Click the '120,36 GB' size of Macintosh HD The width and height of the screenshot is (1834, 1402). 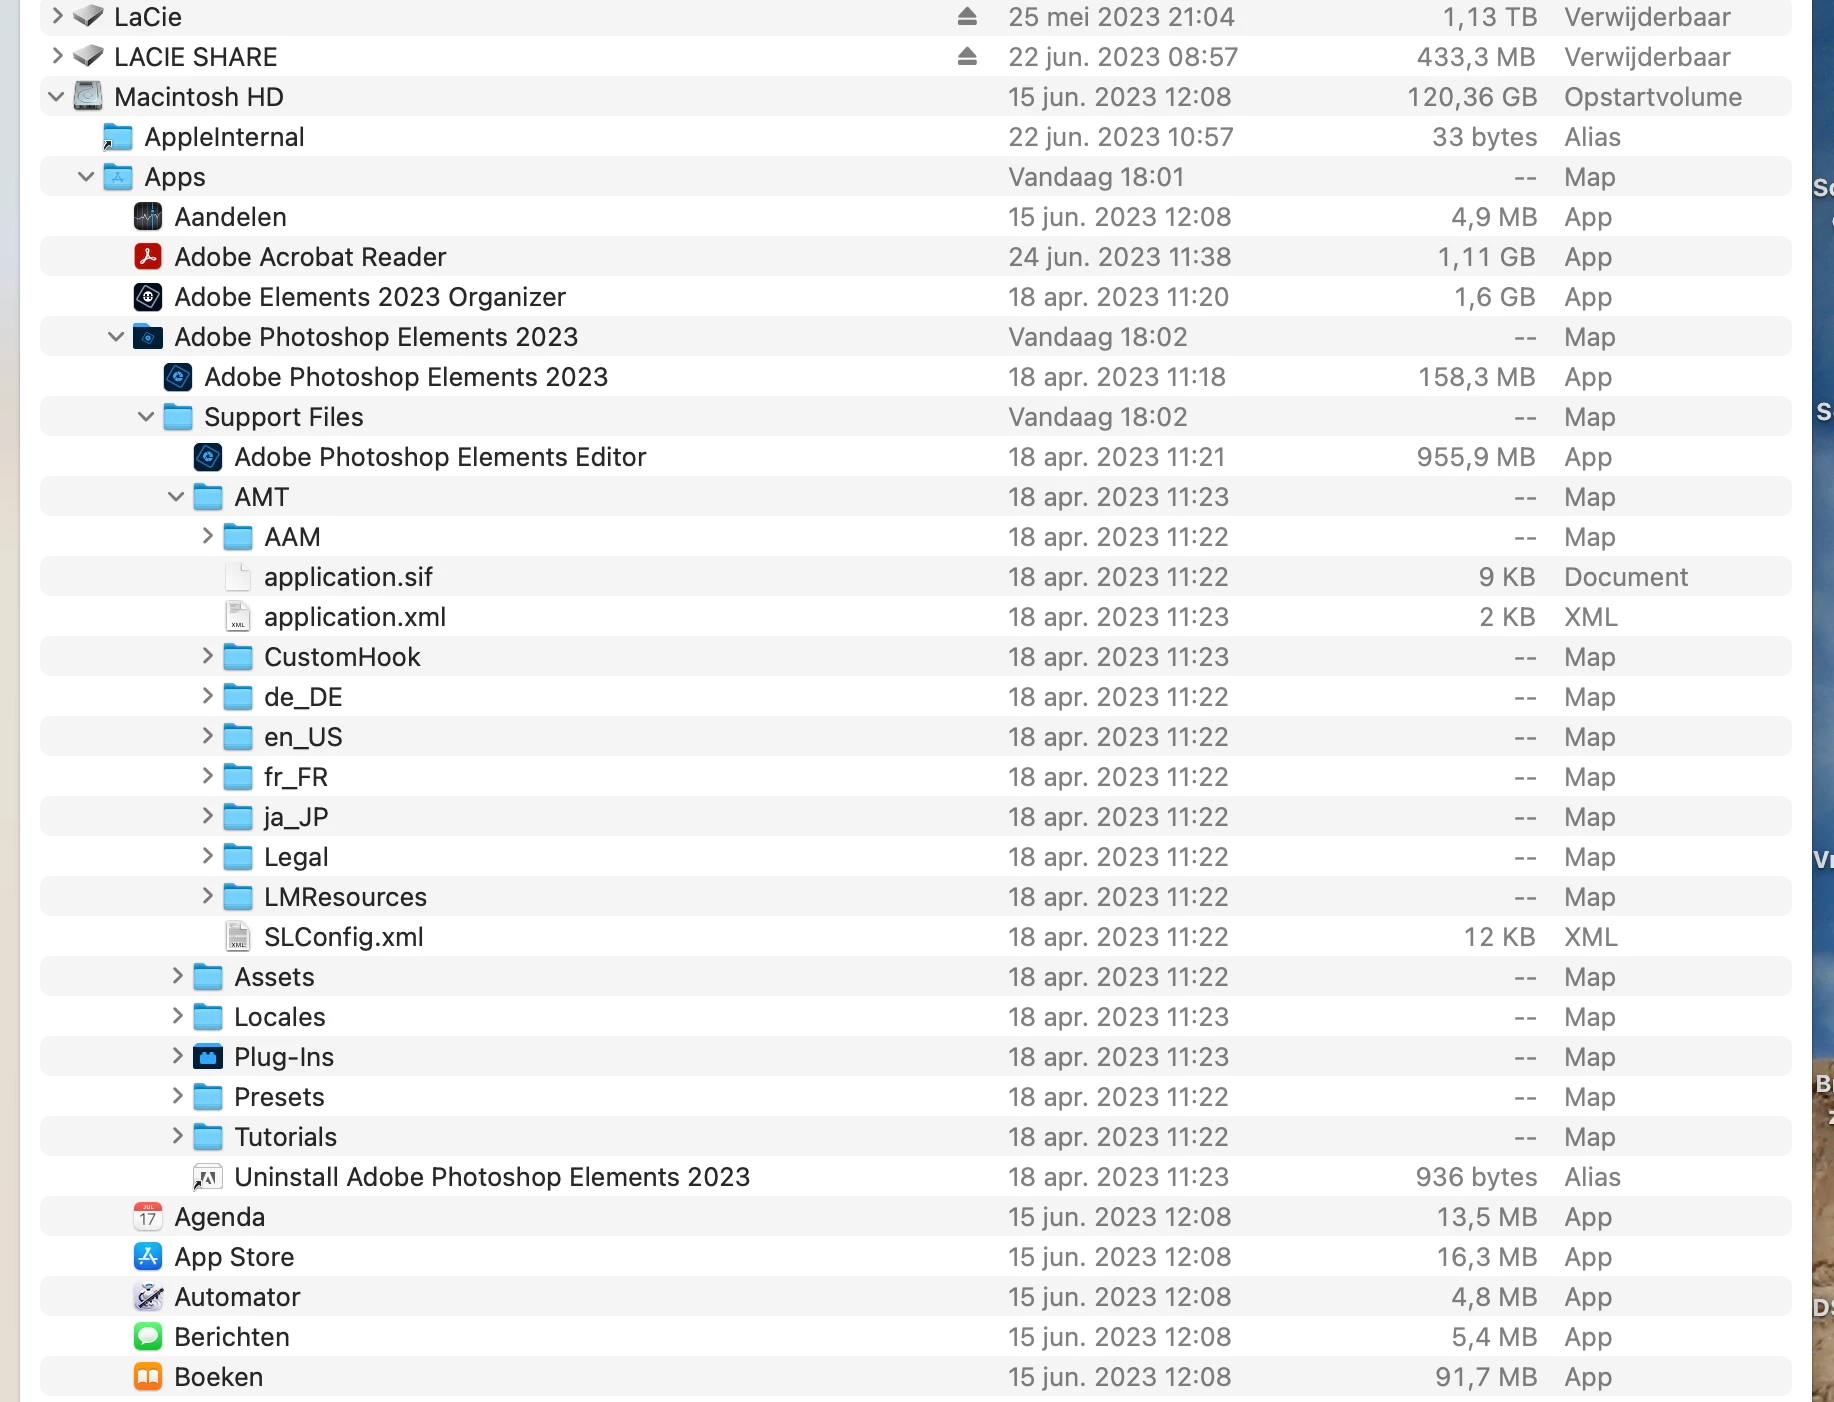pos(1472,97)
